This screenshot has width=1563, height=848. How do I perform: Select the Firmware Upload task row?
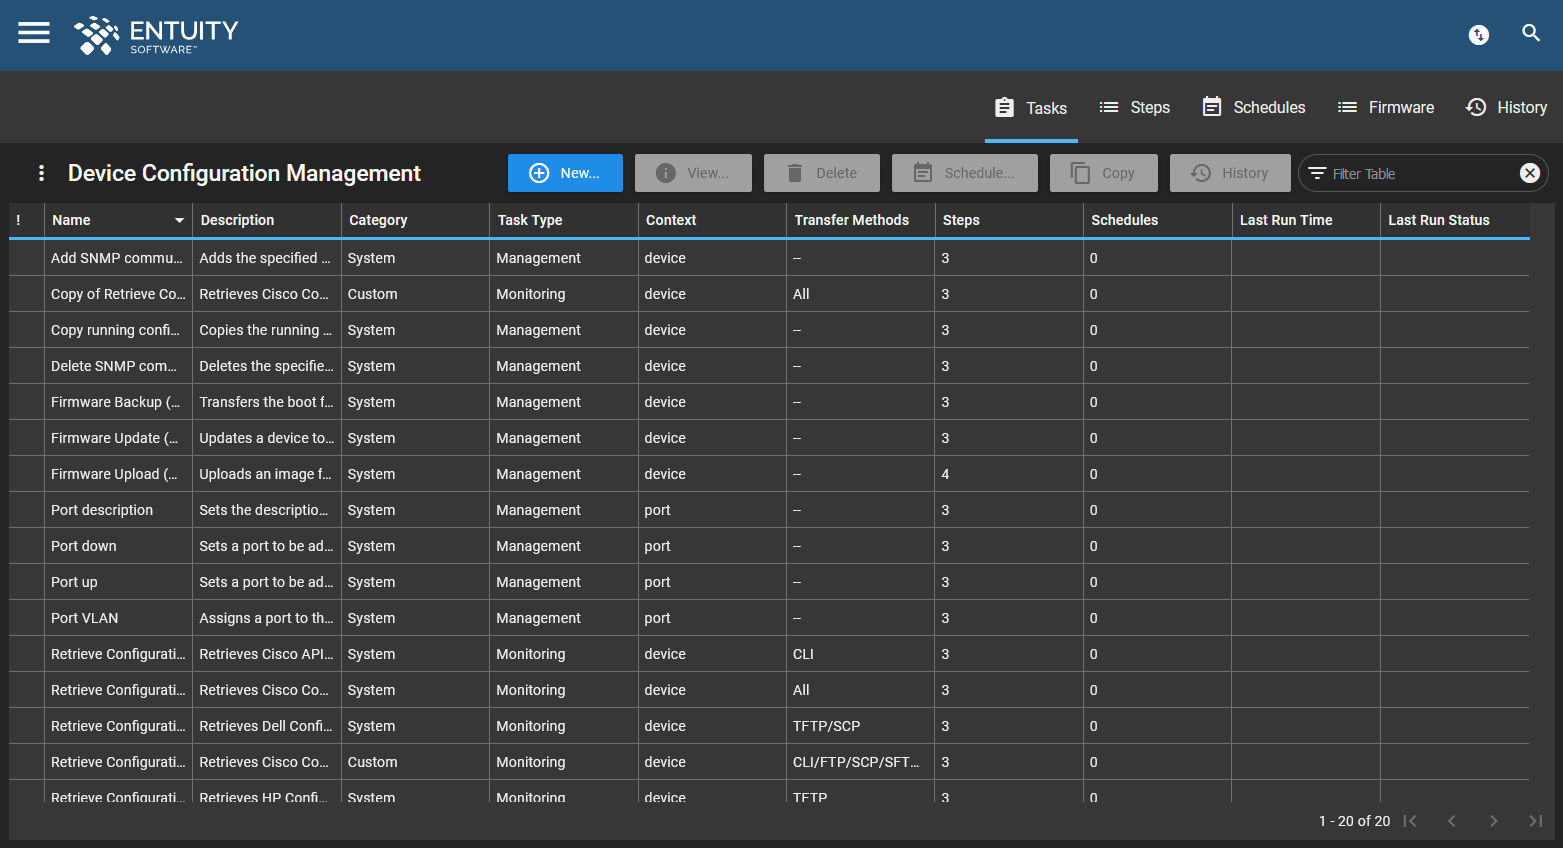[769, 474]
